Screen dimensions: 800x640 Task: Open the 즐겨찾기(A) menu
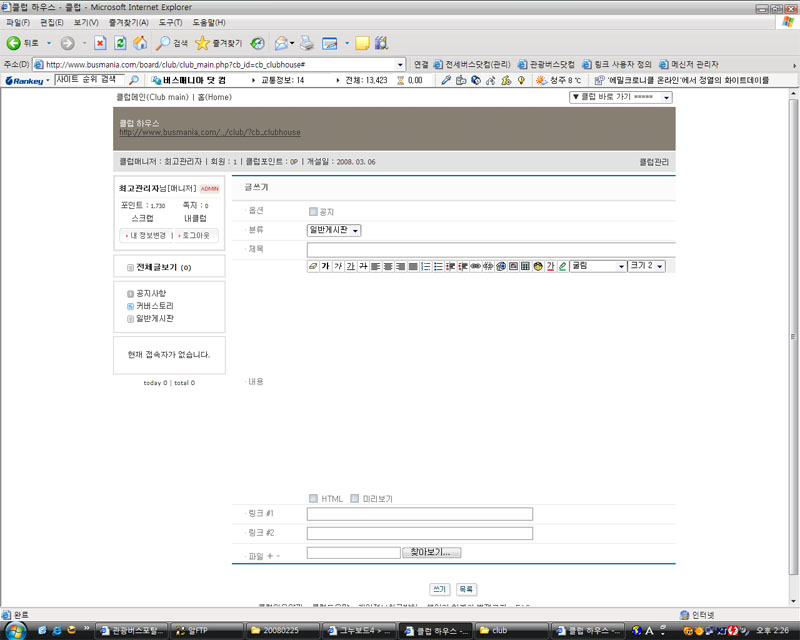point(126,22)
